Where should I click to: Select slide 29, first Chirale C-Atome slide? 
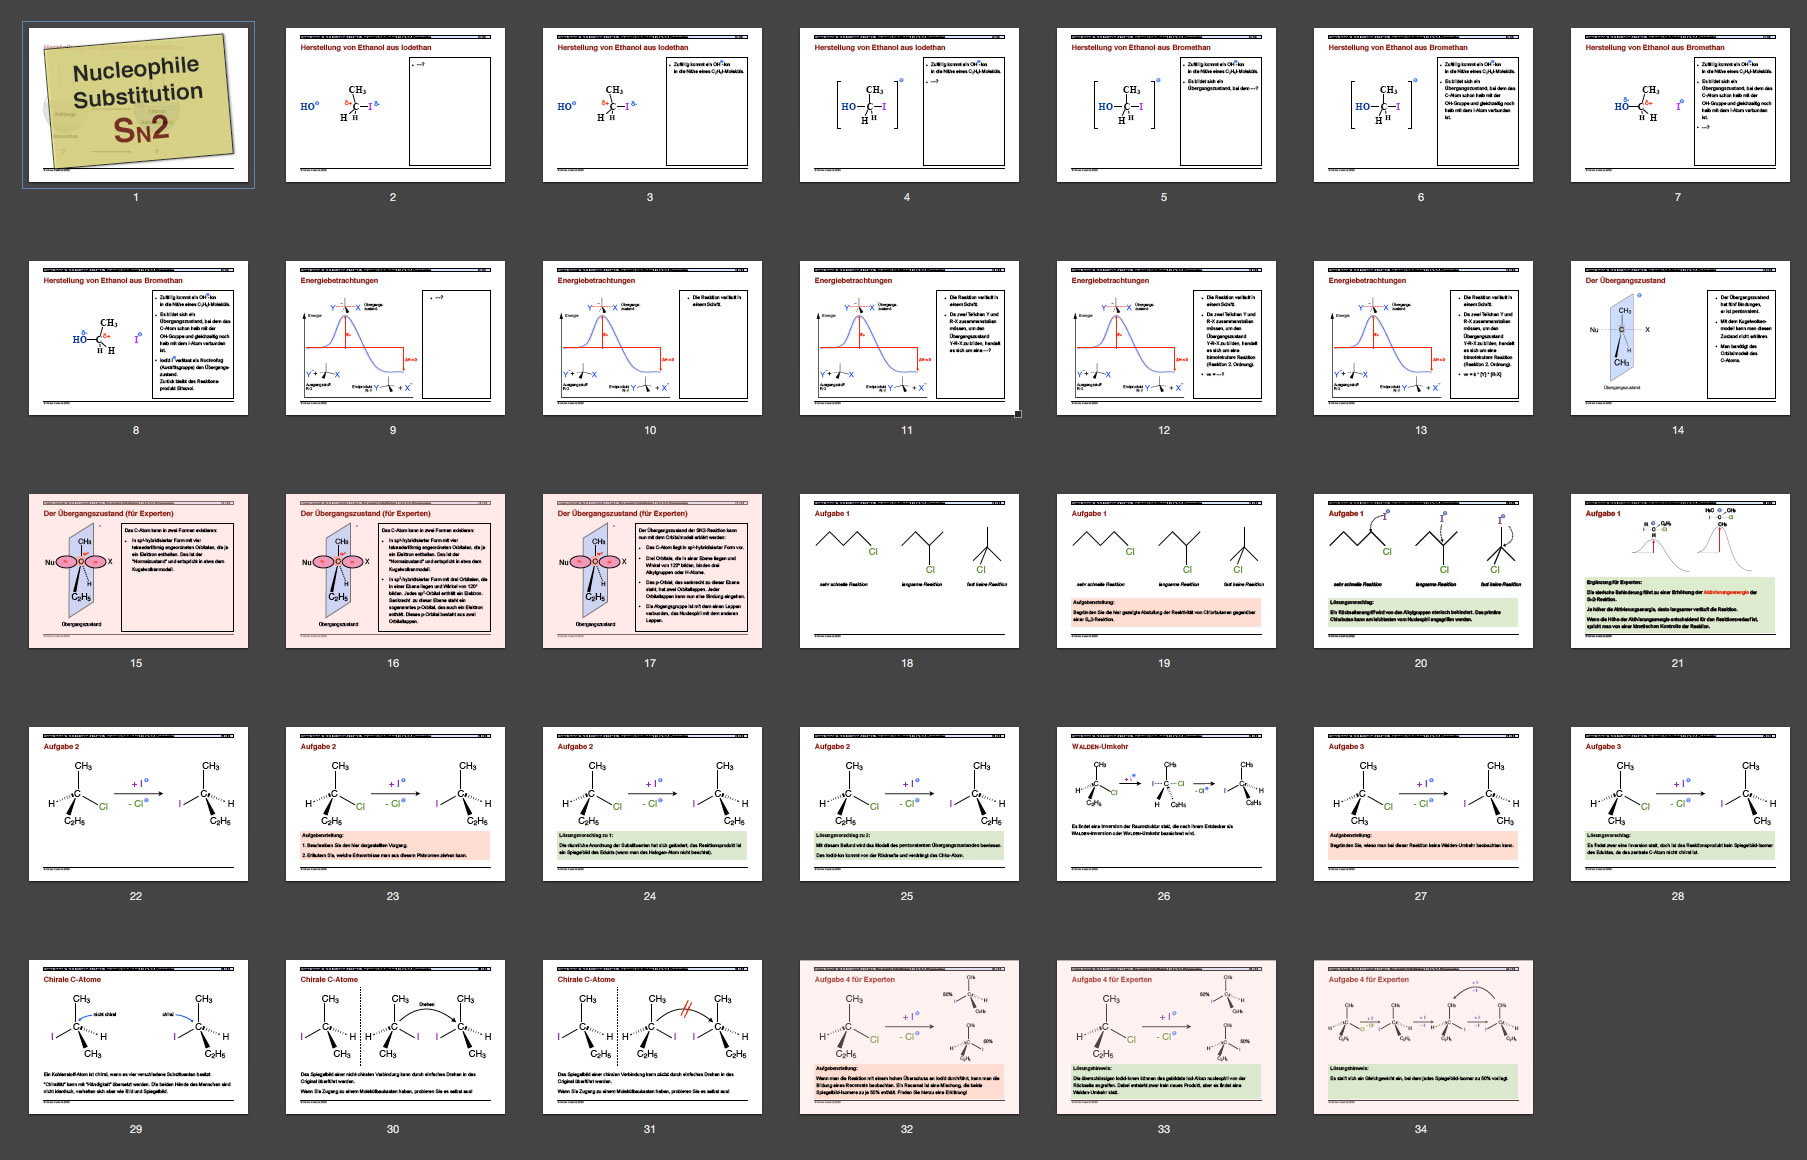(x=138, y=1037)
